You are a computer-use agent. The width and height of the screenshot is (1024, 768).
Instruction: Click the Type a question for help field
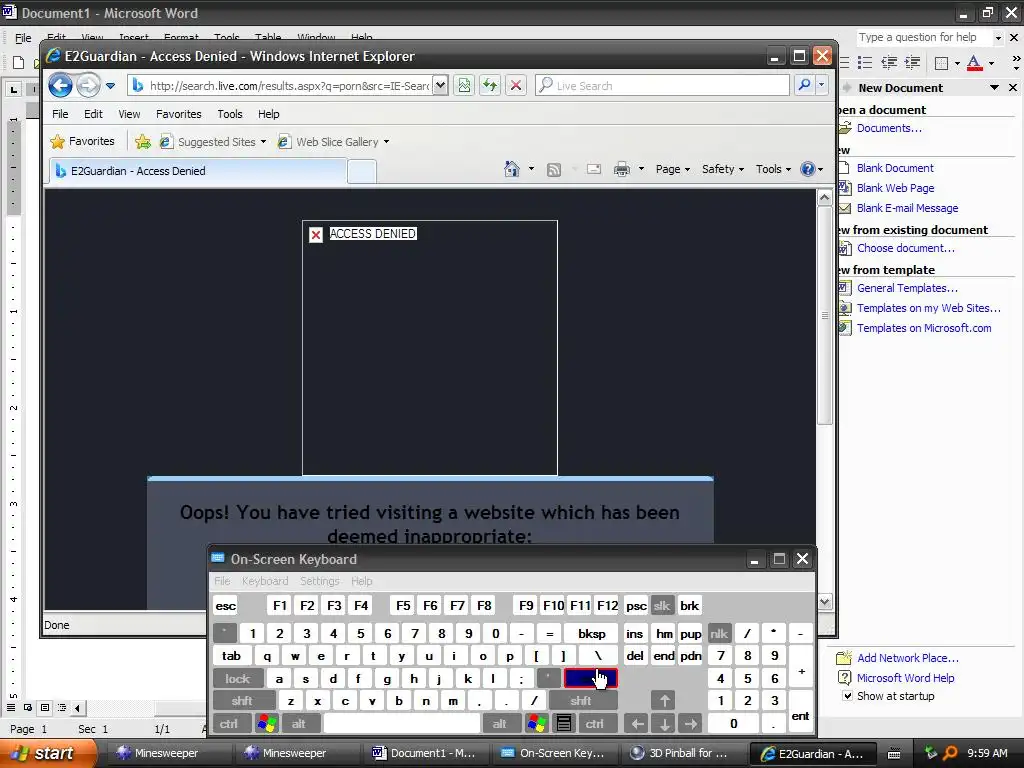pyautogui.click(x=924, y=37)
